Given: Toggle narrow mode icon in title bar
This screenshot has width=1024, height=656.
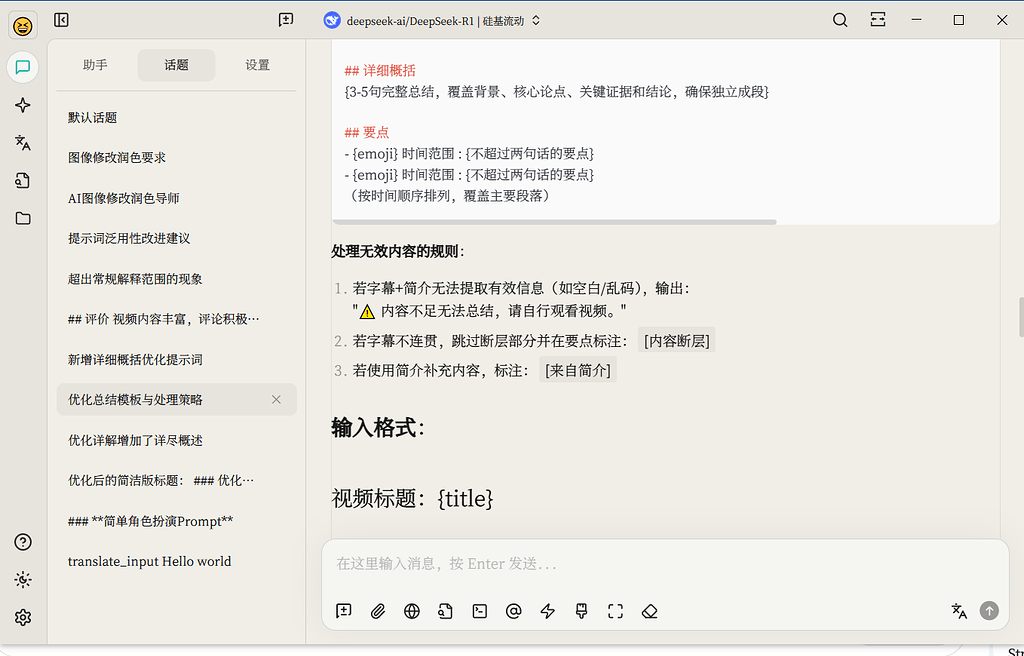Looking at the screenshot, I should [x=878, y=20].
